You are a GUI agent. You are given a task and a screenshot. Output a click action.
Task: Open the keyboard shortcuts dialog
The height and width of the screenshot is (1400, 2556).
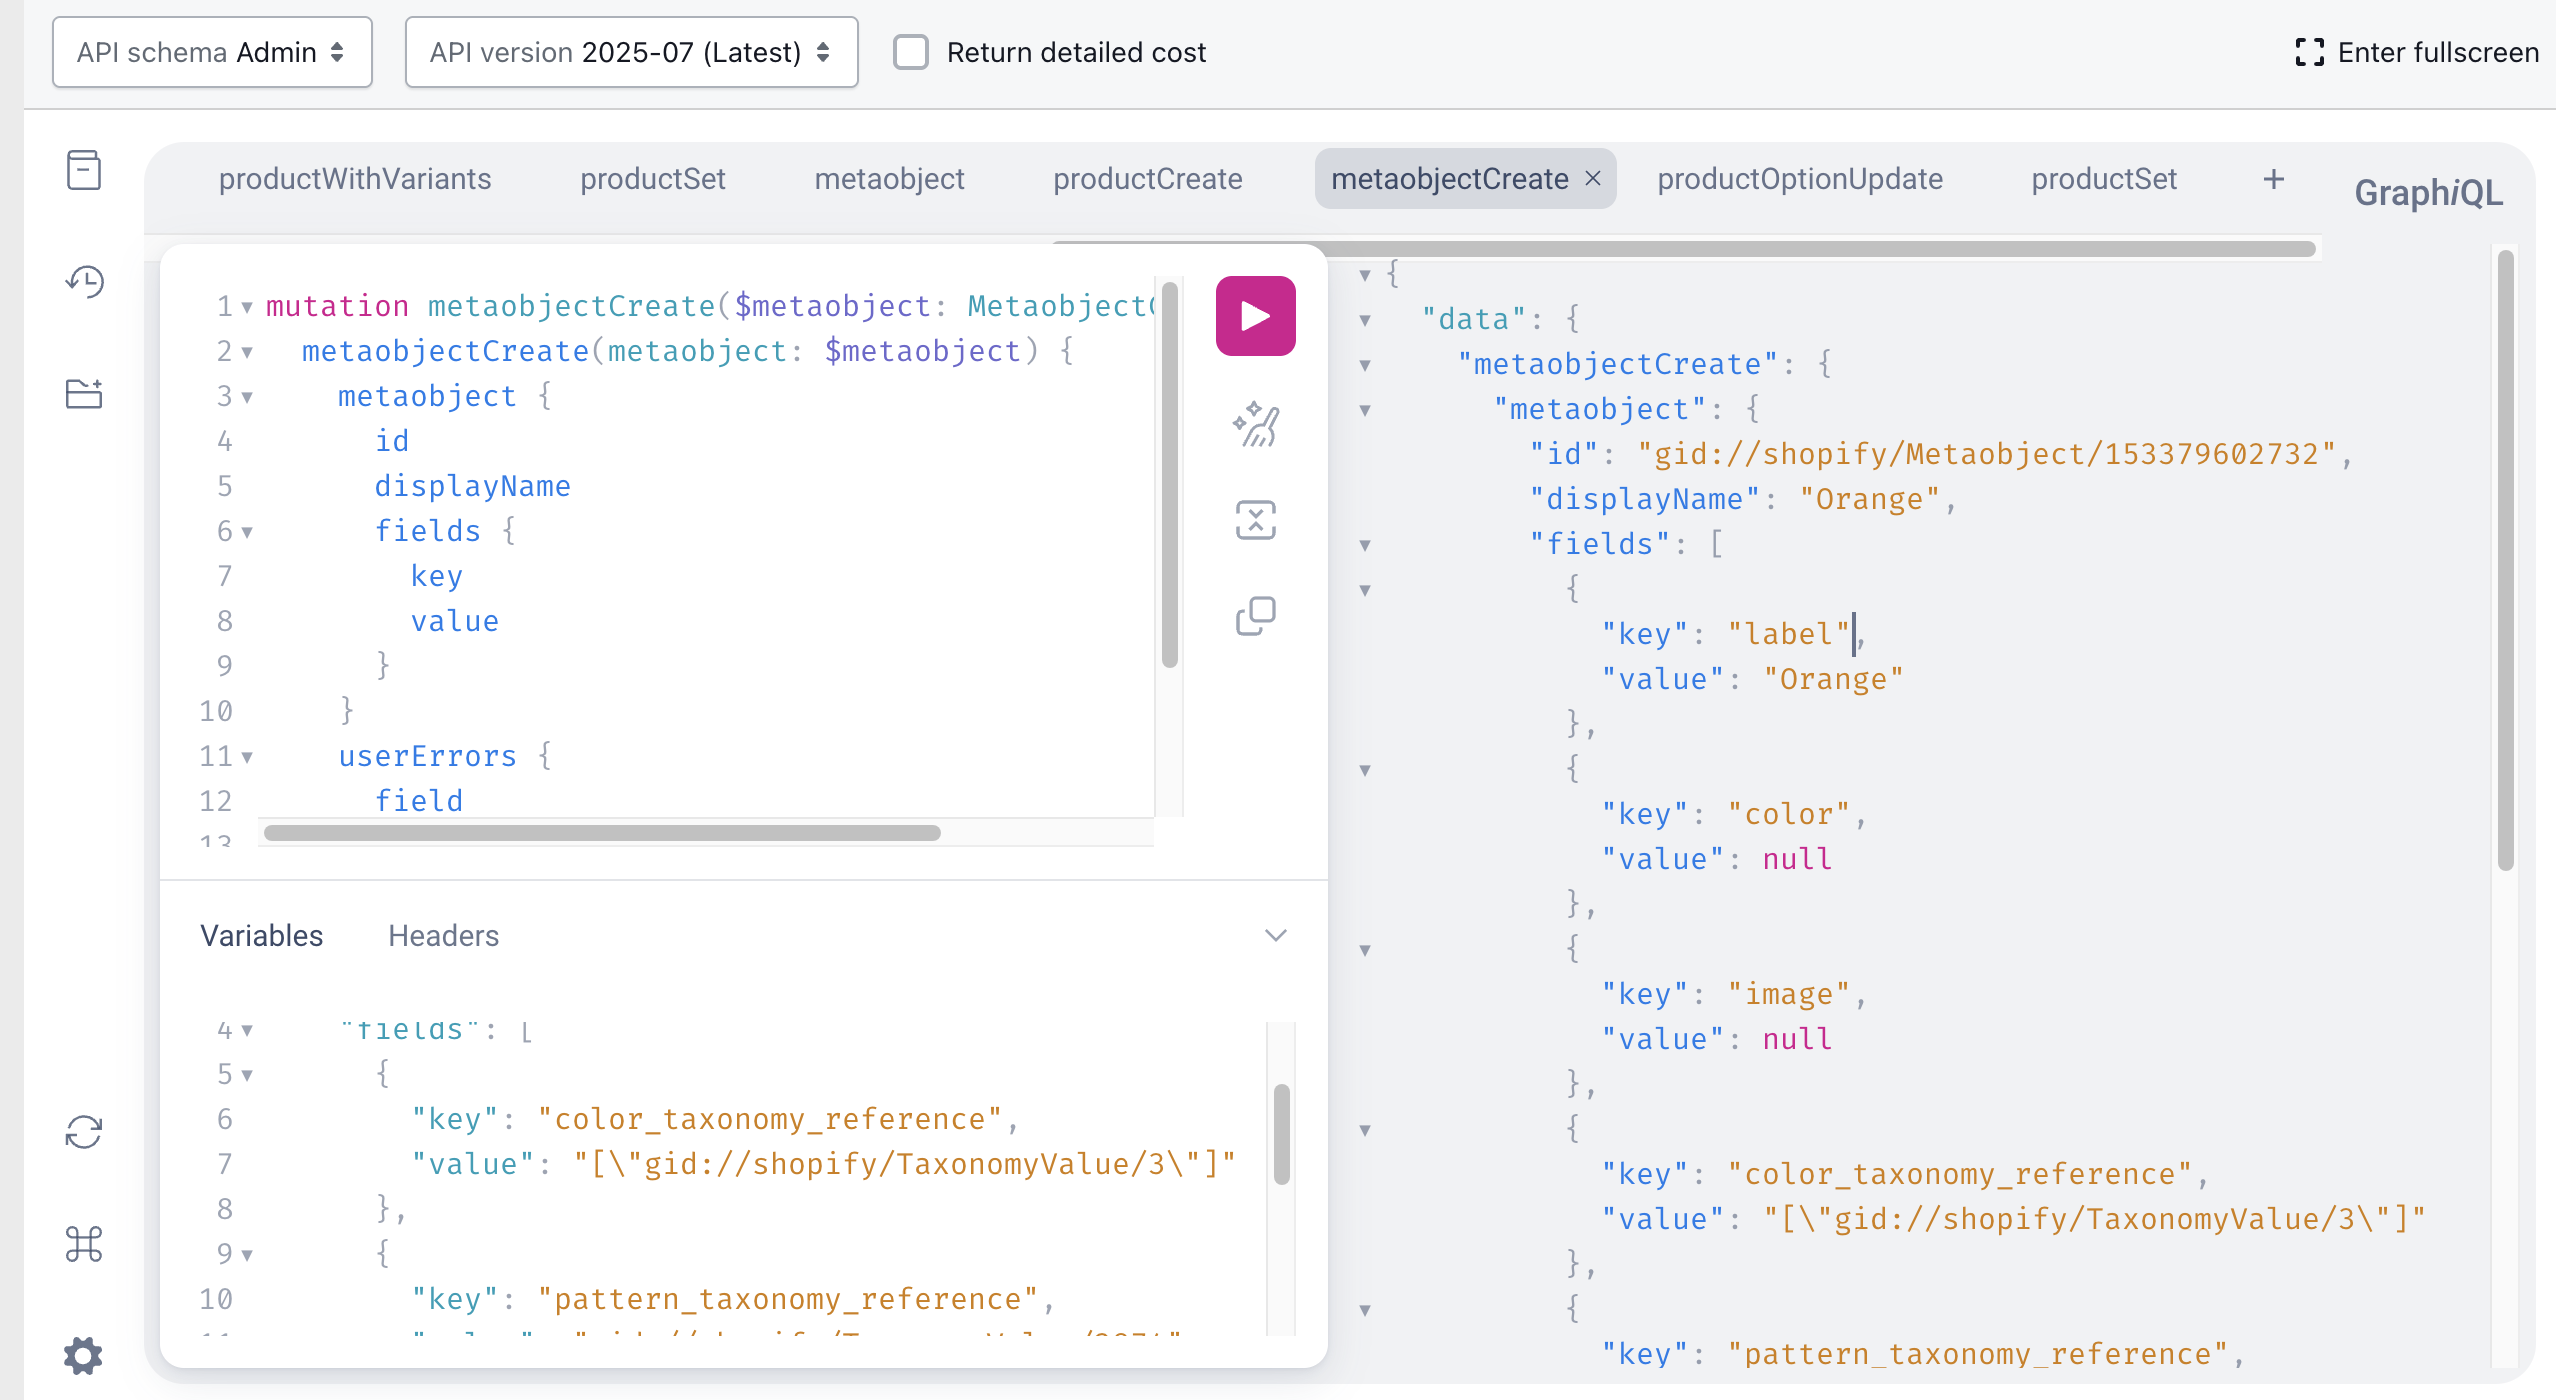(84, 1244)
